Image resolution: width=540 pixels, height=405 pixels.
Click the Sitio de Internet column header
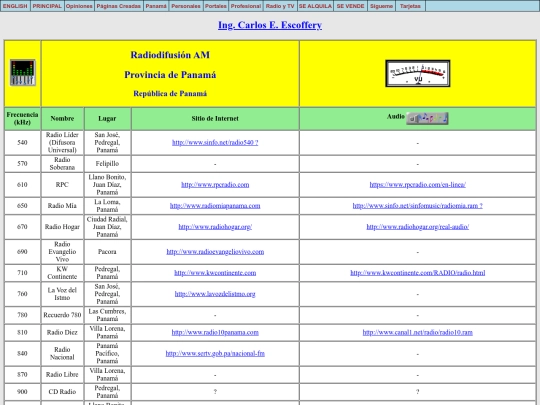tap(215, 118)
